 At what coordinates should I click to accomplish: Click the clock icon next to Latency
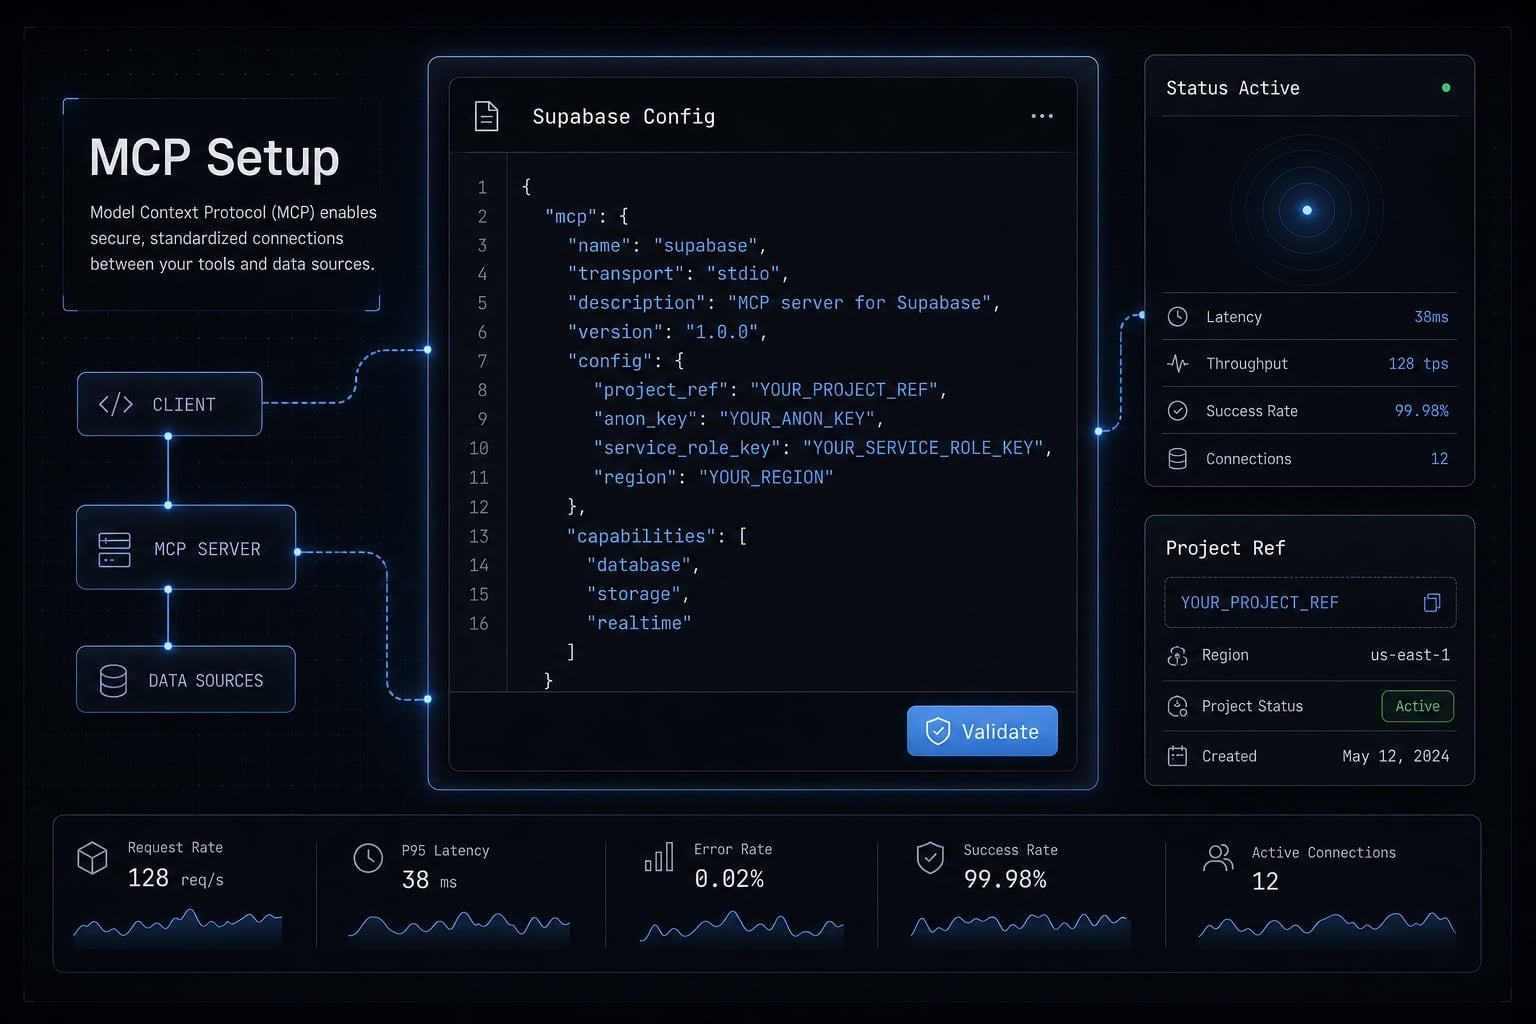tap(1178, 316)
